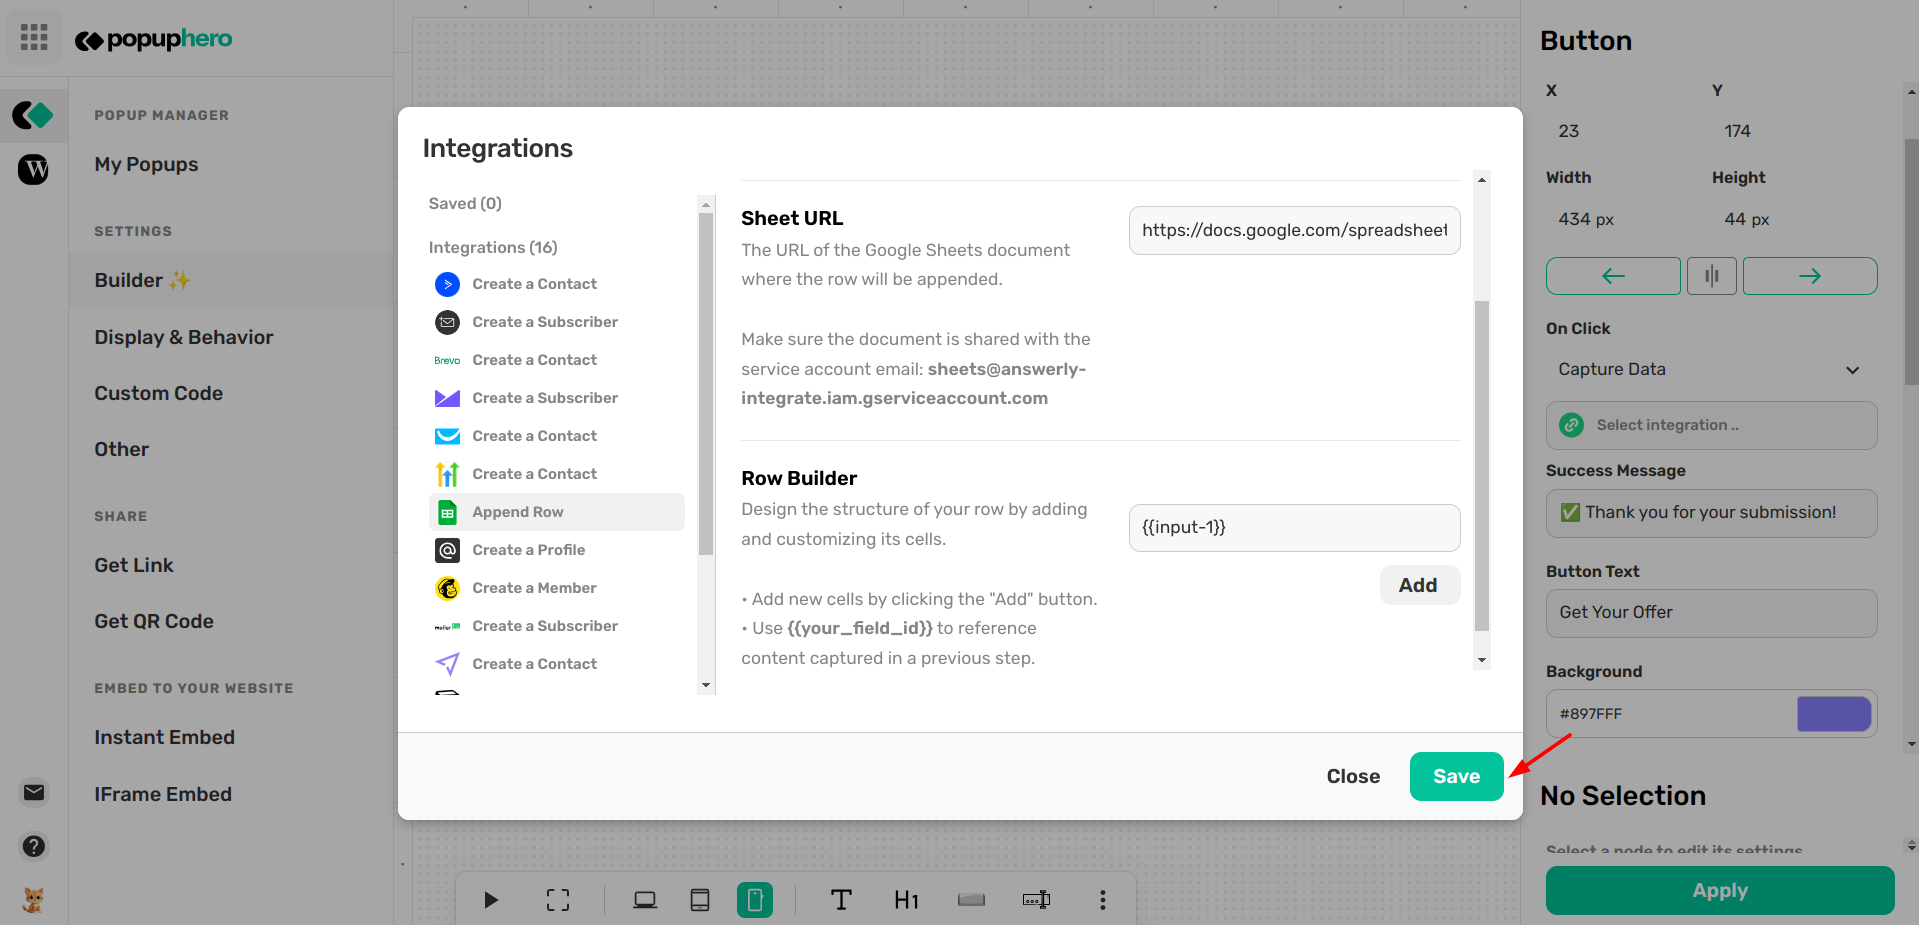1919x925 pixels.
Task: Go to Display & Behavior settings
Action: [x=184, y=337]
